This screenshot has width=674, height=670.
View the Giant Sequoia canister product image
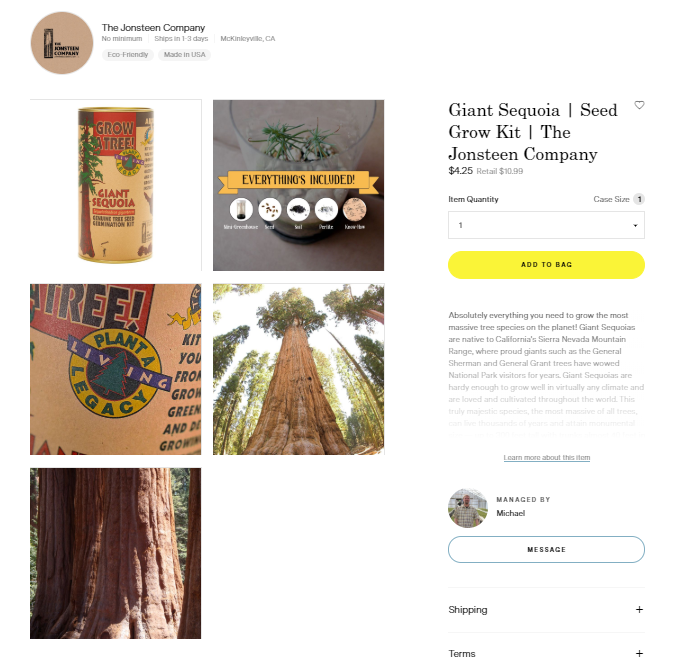[116, 185]
